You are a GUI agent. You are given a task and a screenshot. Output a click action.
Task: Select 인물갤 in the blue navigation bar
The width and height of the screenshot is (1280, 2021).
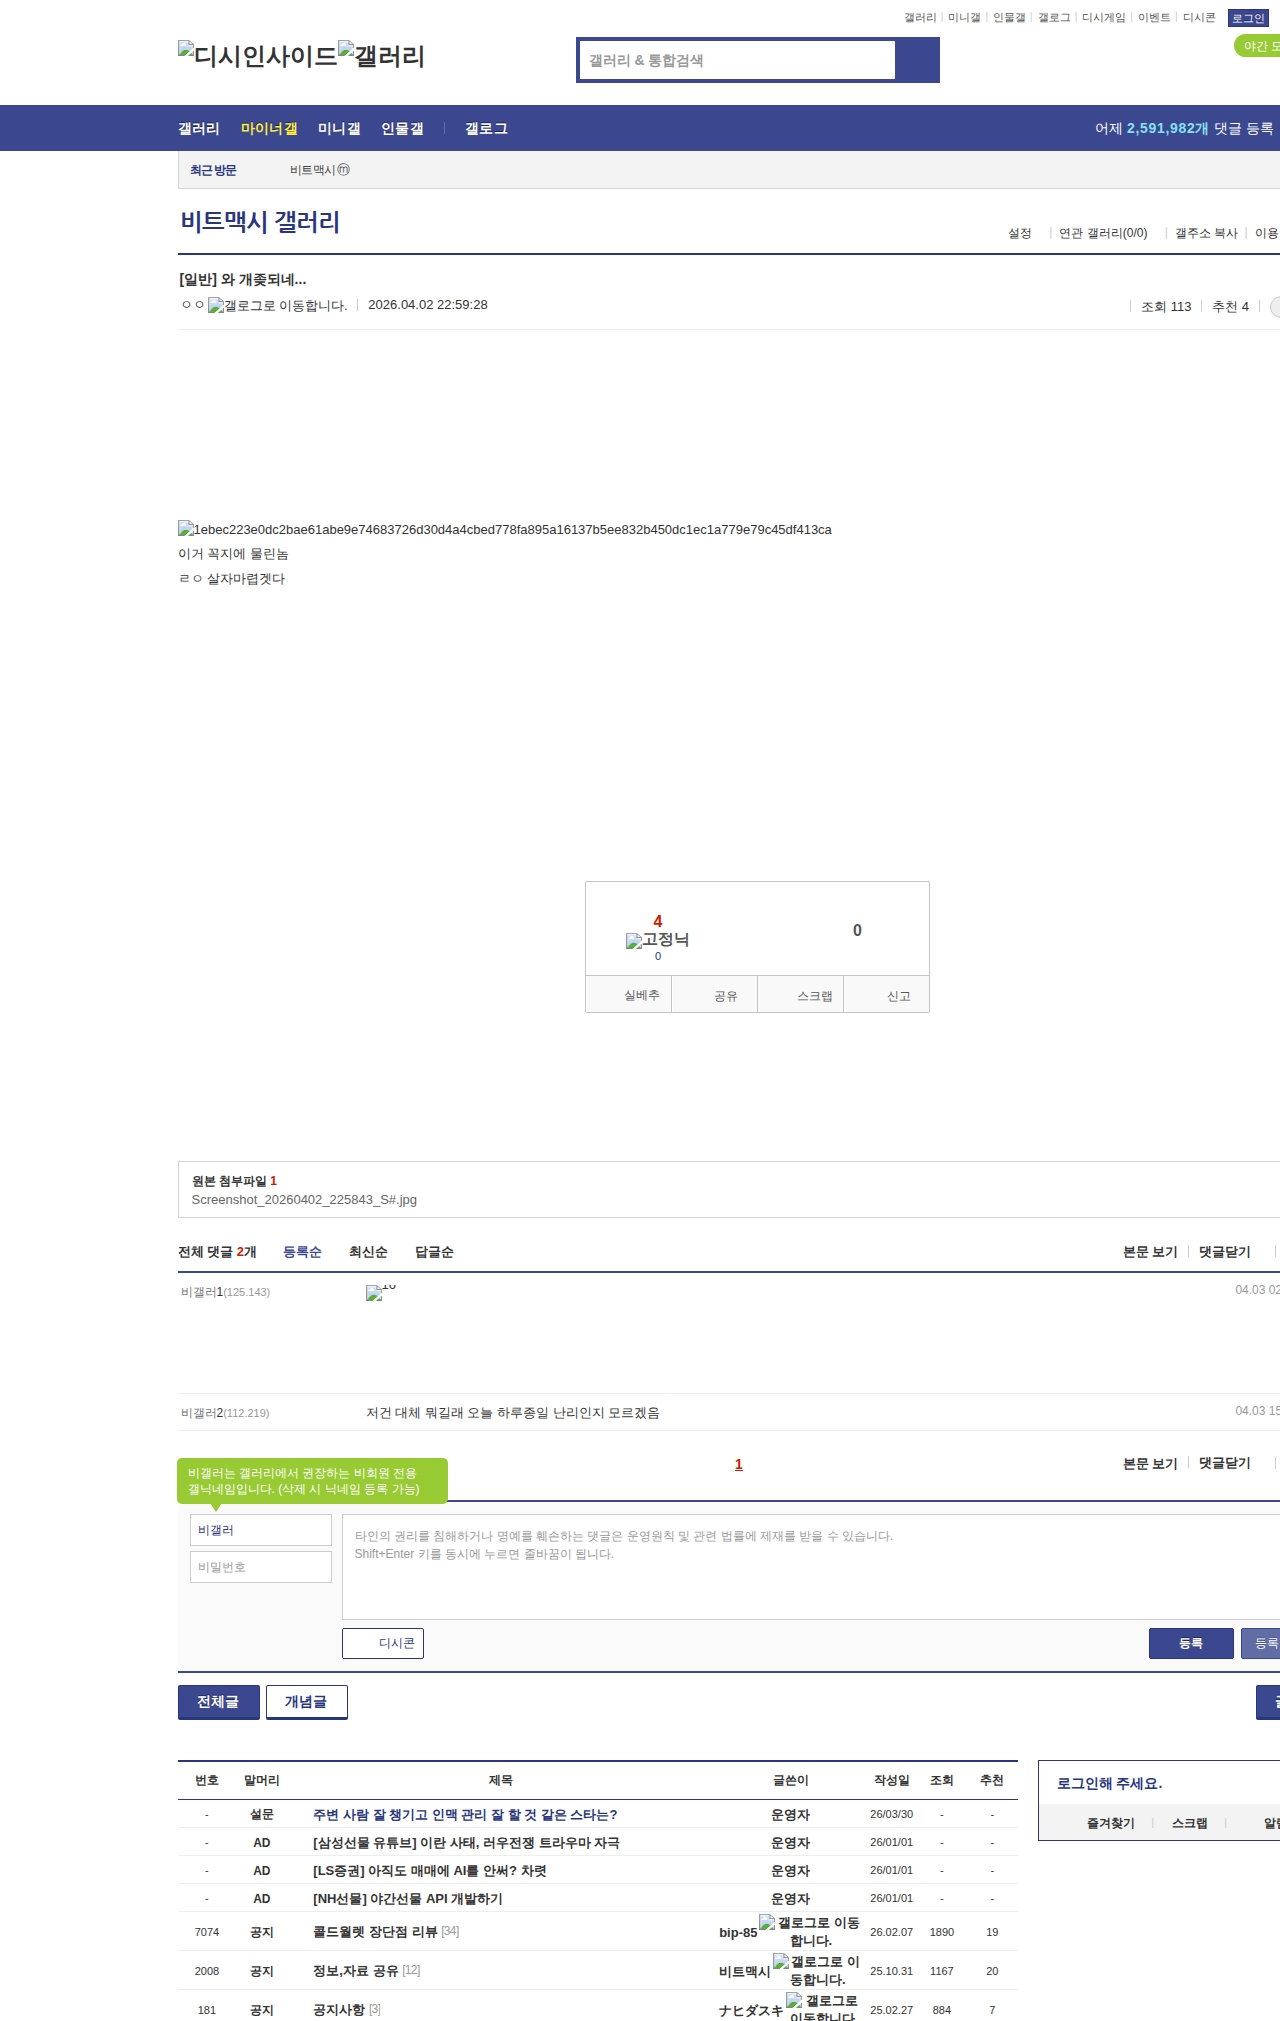coord(402,128)
